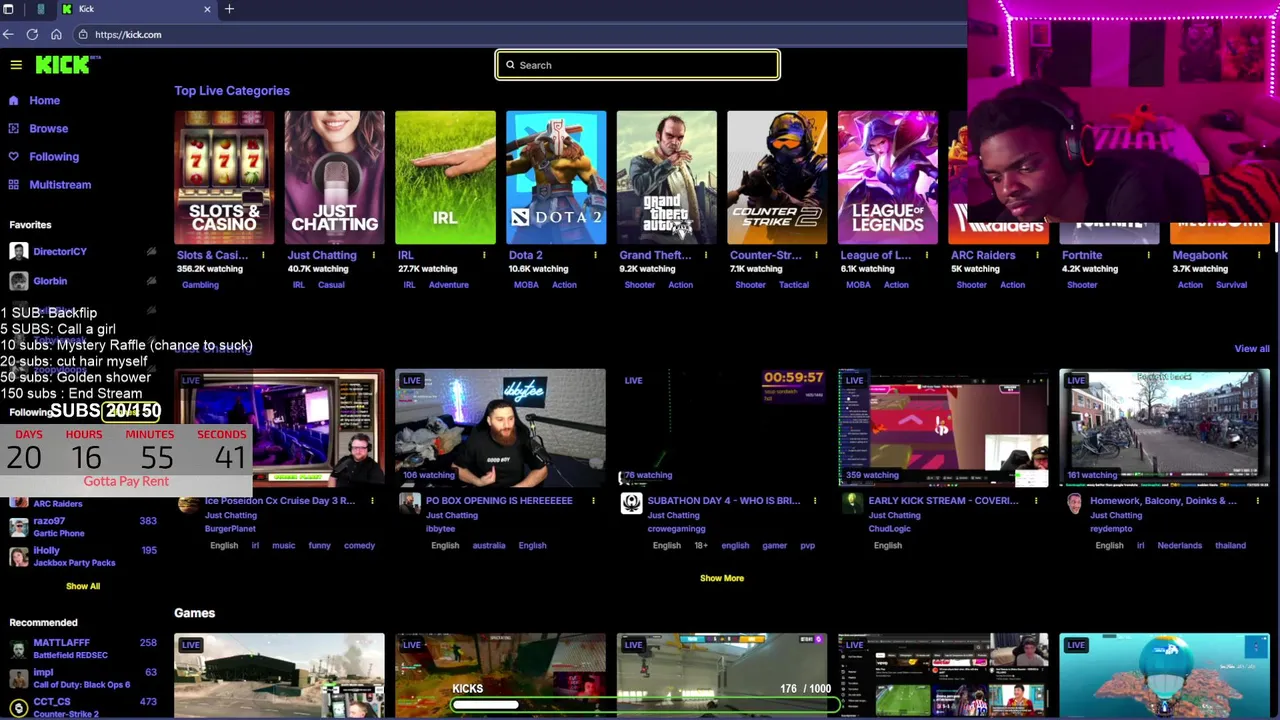
Task: Open Home in the sidebar
Action: 44,101
